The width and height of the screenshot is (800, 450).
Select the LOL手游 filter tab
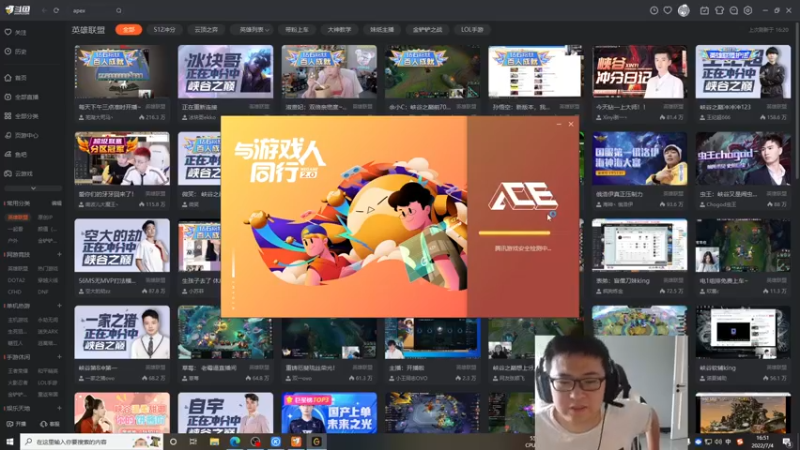coord(472,30)
